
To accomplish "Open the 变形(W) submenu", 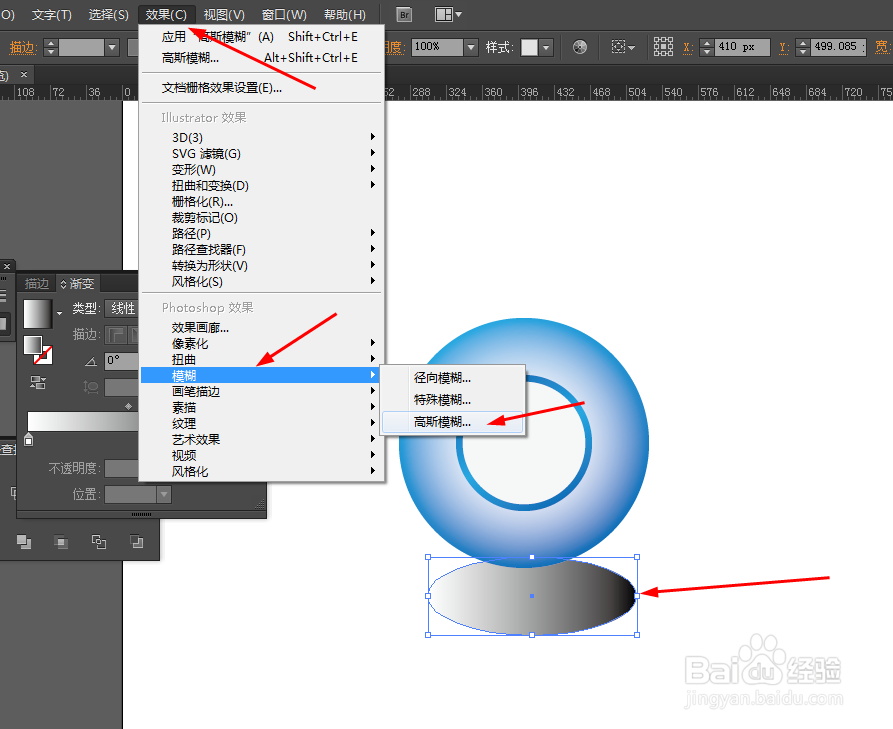I will pyautogui.click(x=262, y=169).
